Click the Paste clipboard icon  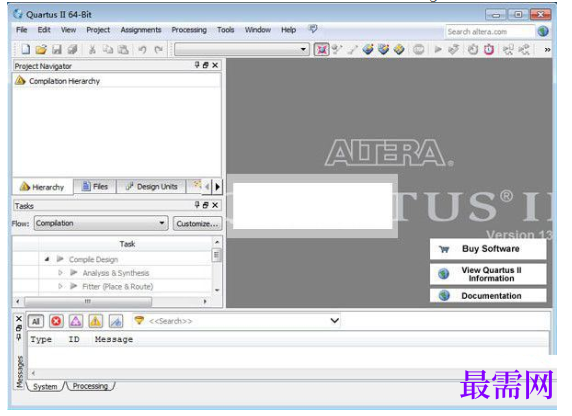pos(123,49)
